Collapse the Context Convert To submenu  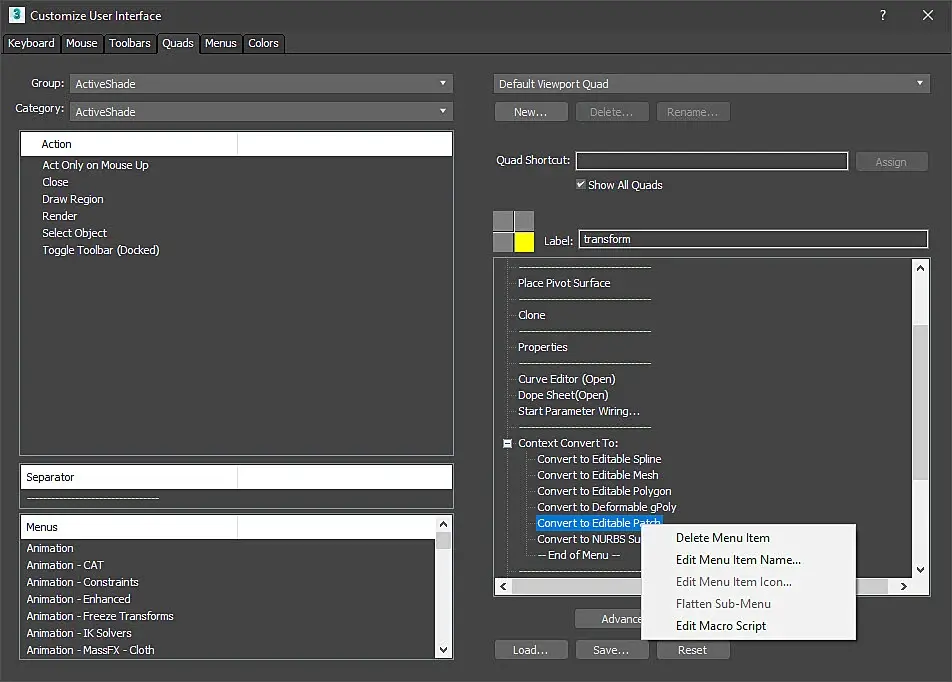click(508, 443)
